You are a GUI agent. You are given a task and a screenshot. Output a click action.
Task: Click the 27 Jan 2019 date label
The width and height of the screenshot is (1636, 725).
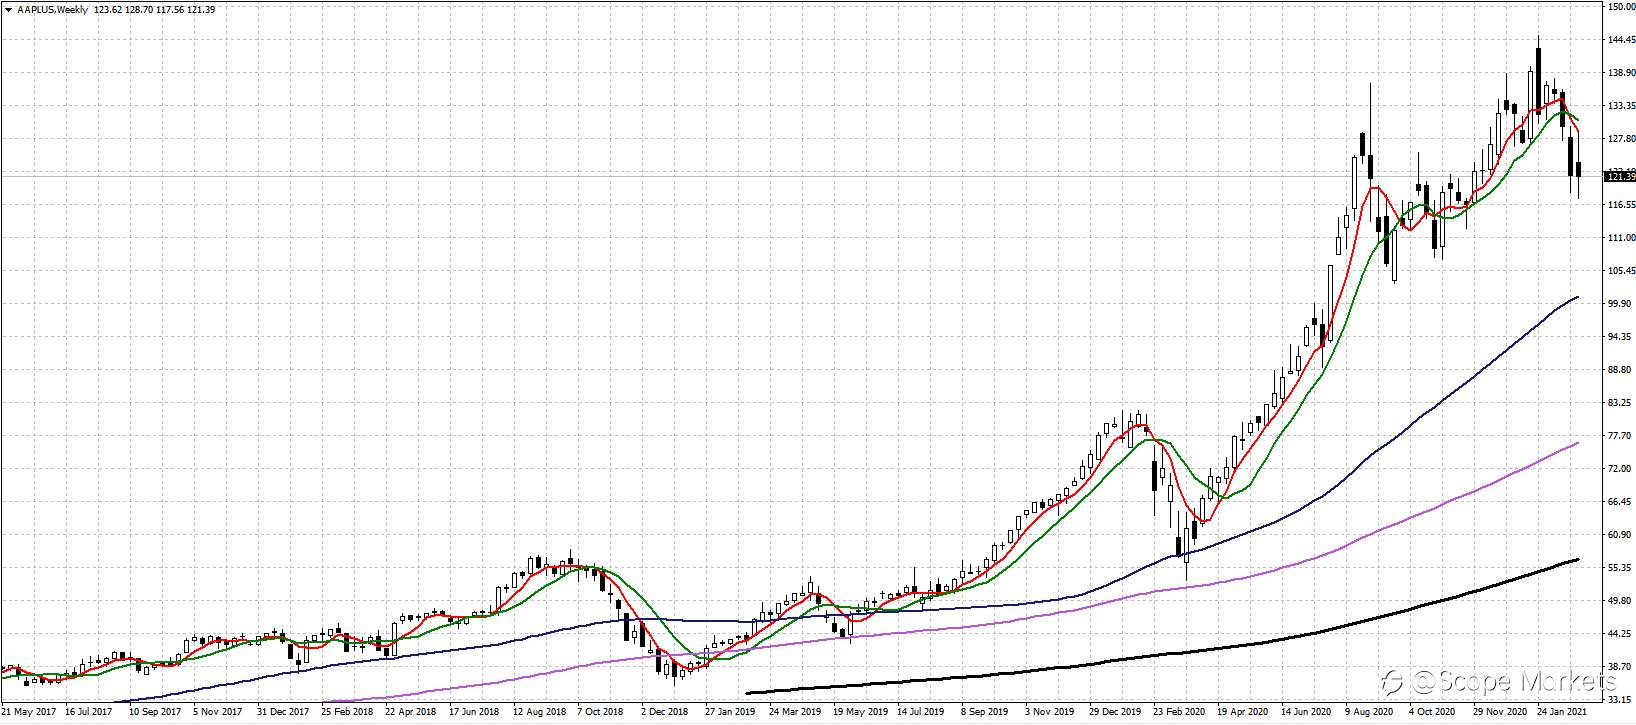(x=731, y=713)
